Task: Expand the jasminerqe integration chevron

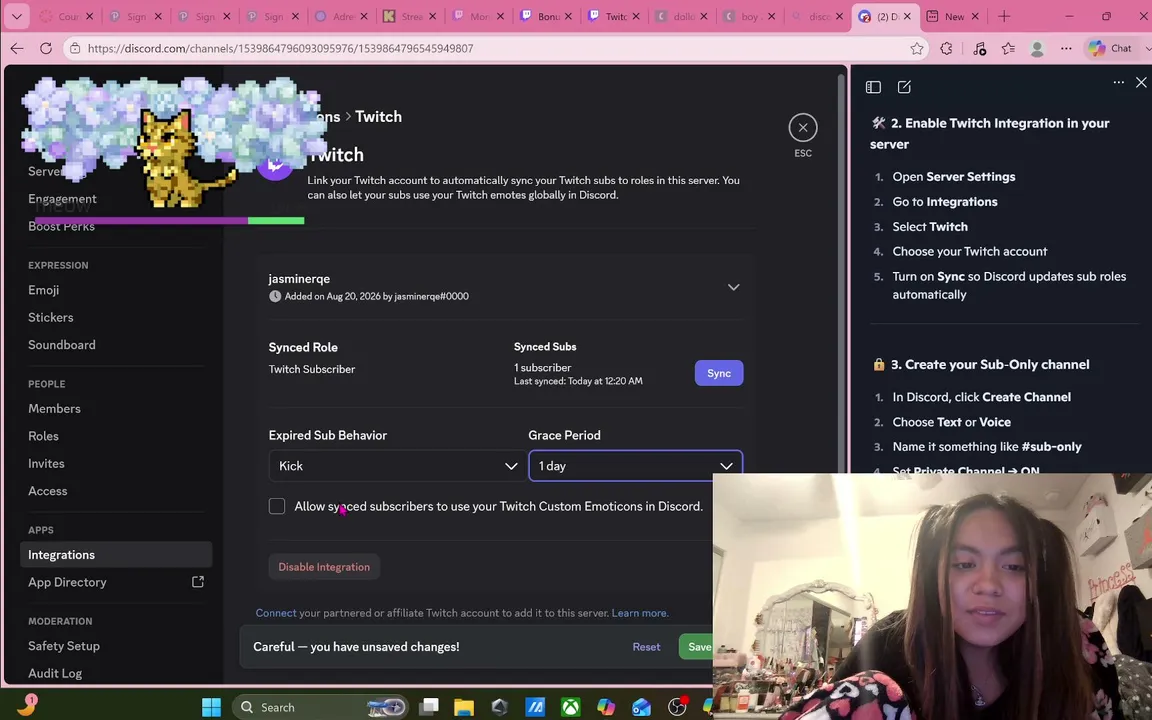Action: tap(733, 287)
